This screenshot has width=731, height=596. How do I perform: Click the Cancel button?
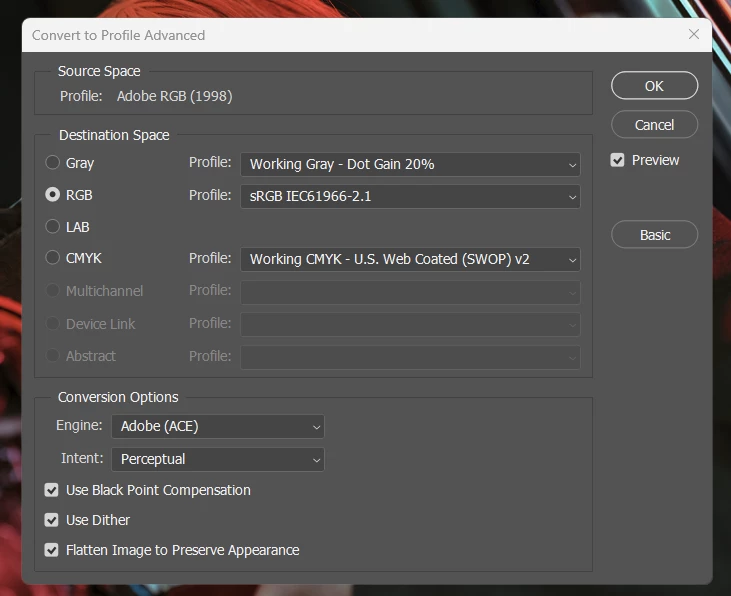(x=655, y=125)
